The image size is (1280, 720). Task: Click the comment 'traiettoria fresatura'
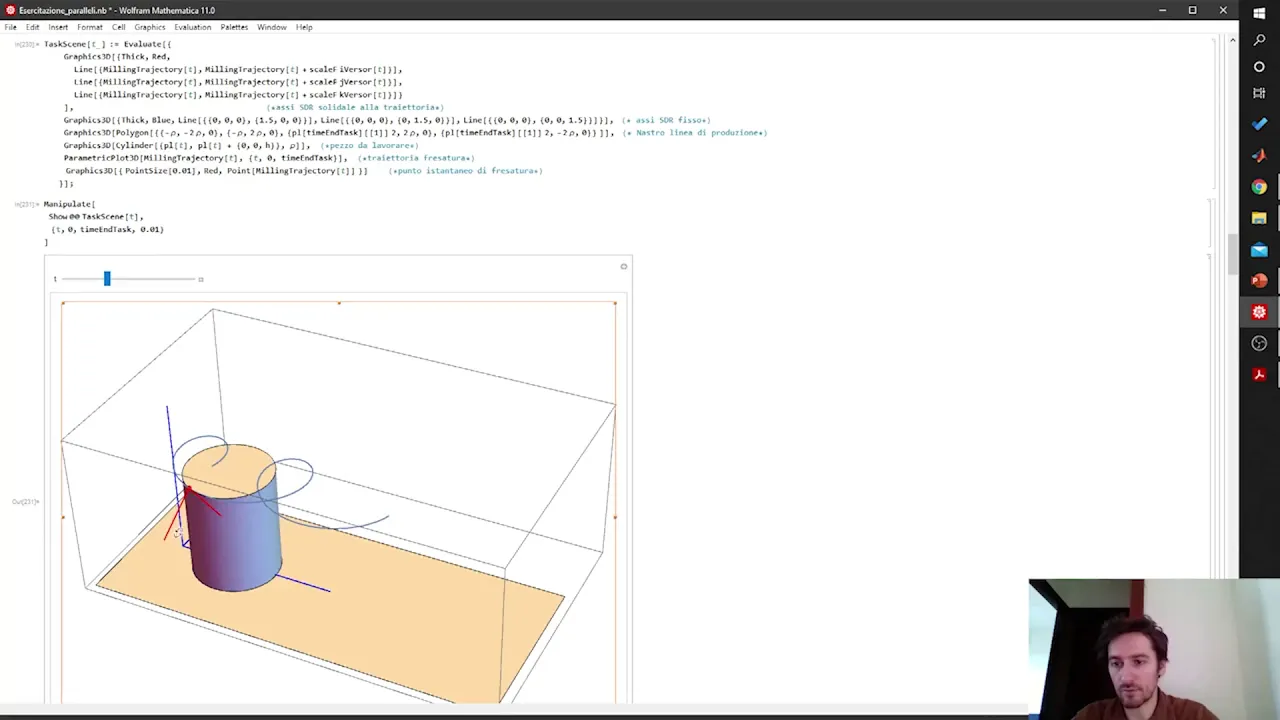(x=416, y=158)
